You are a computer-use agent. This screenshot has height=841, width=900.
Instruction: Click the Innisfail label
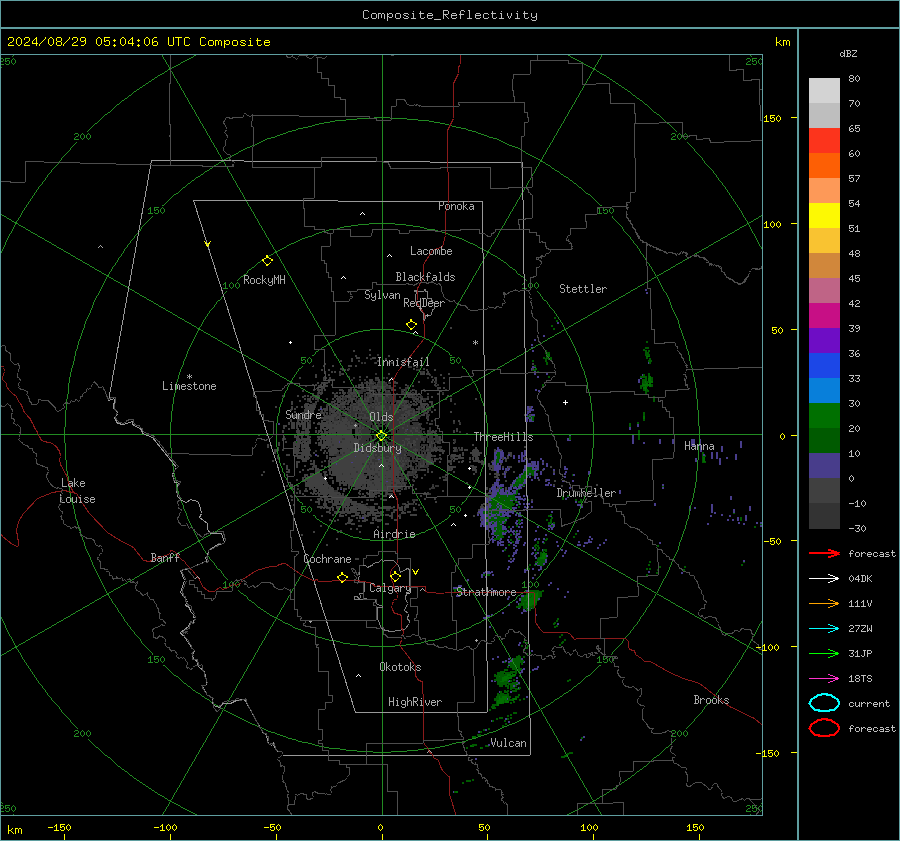point(403,362)
